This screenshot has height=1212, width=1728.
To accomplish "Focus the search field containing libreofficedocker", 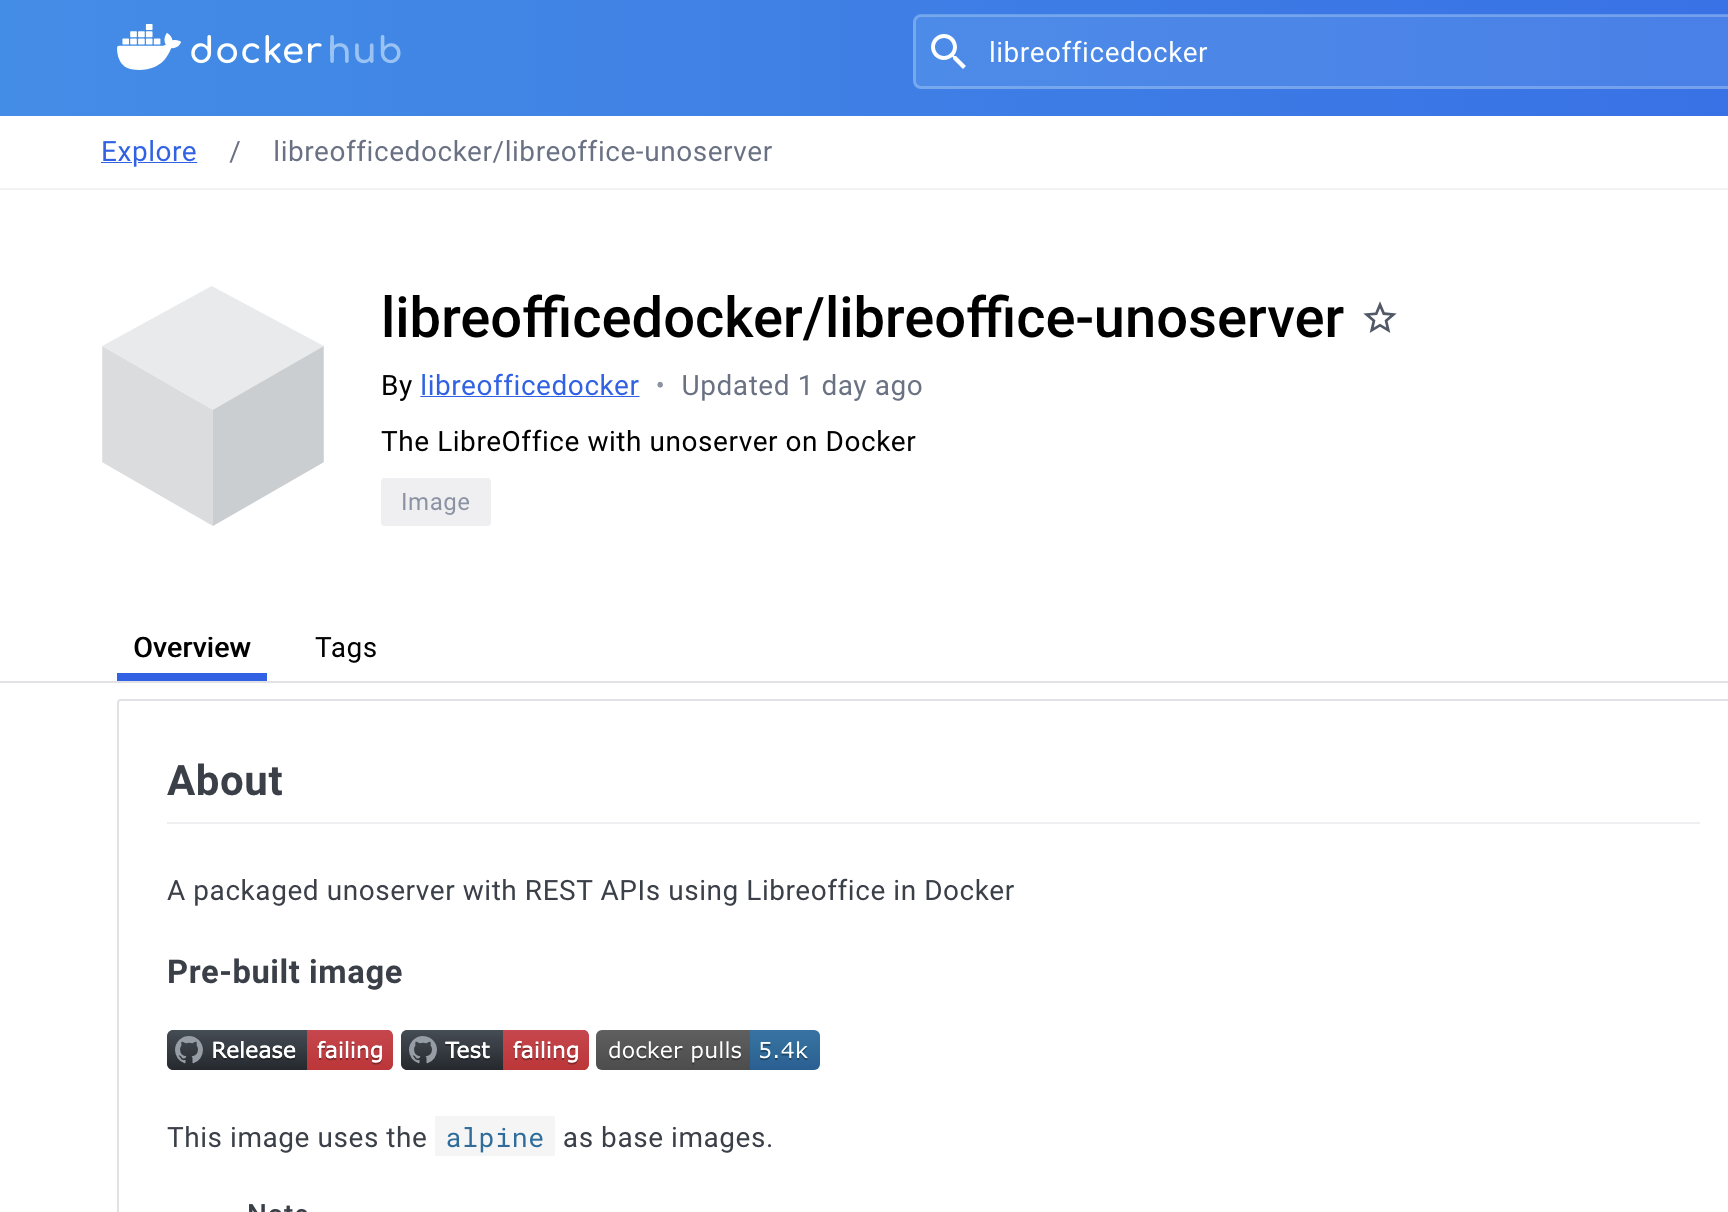I will click(1320, 52).
